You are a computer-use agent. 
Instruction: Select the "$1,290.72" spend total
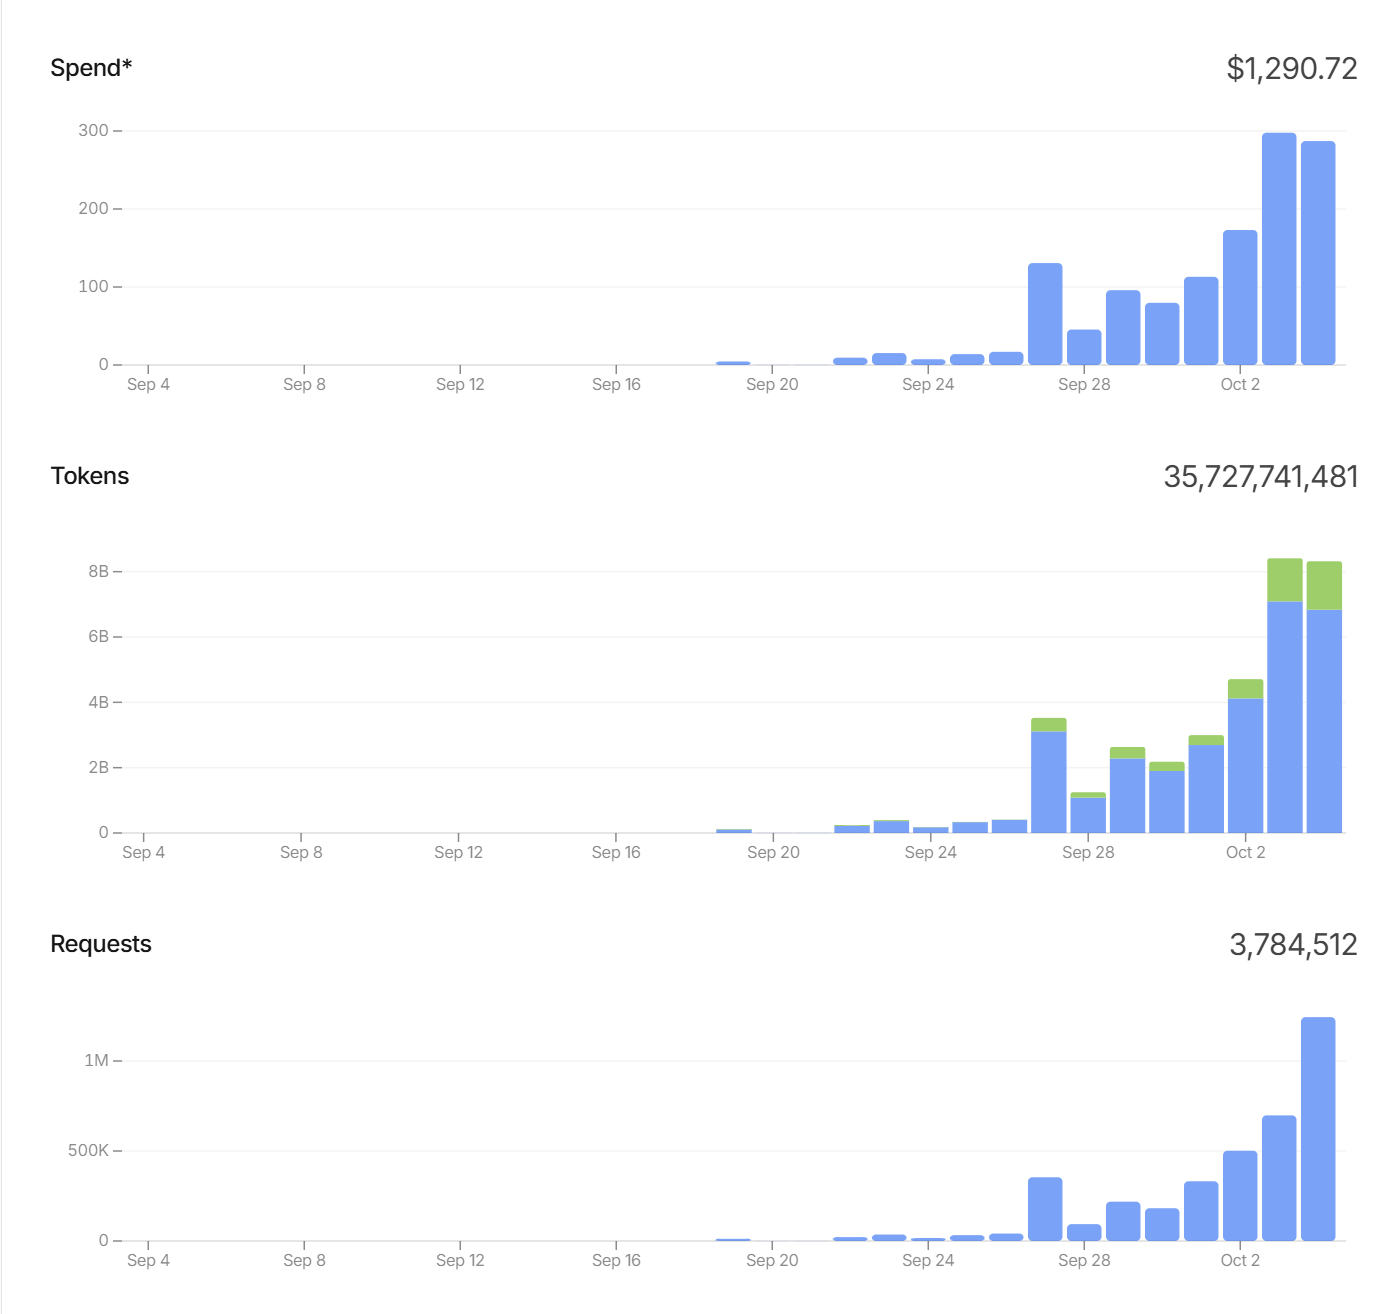point(1292,68)
